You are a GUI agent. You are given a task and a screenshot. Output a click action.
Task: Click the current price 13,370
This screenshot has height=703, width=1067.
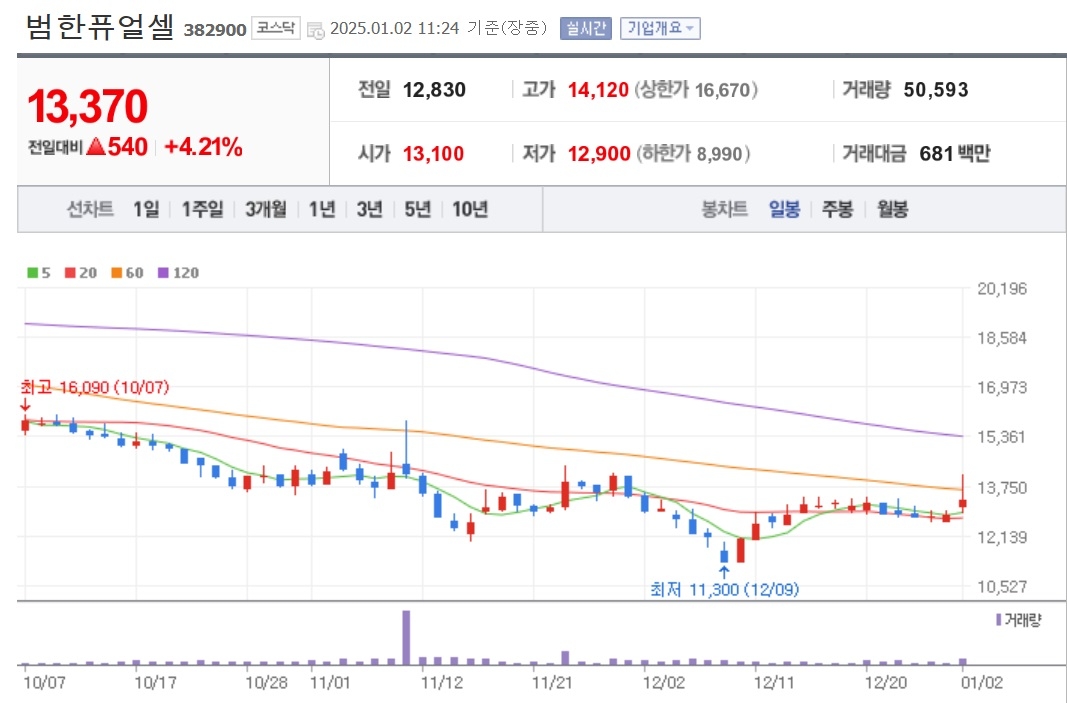point(87,106)
